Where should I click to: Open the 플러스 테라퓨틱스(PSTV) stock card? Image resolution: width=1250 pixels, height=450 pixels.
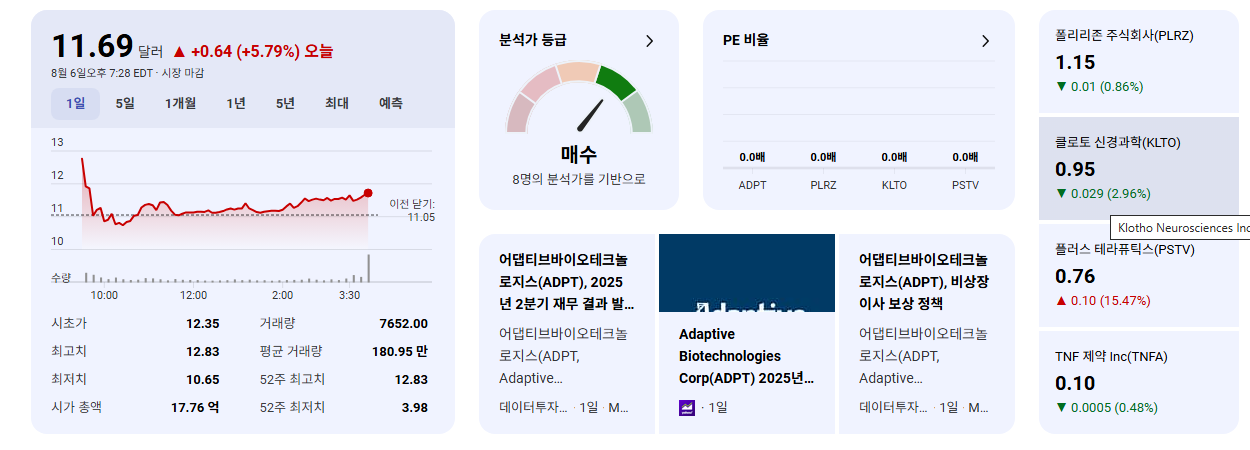pyautogui.click(x=1139, y=275)
